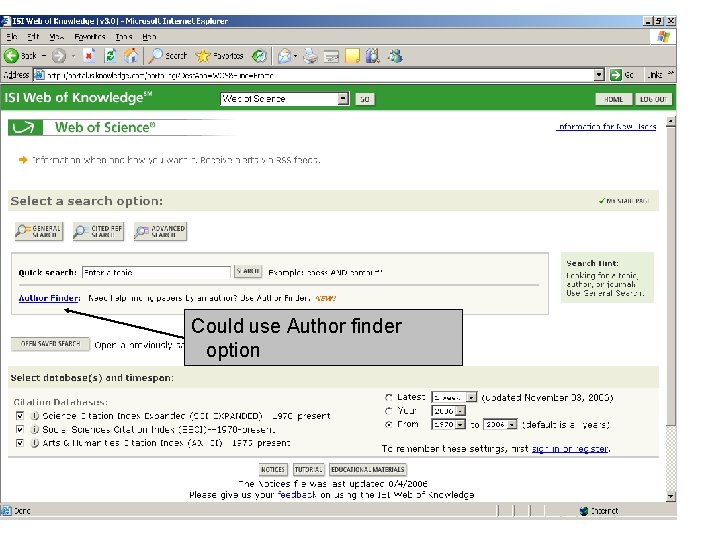Click the Open Saved Search button
Viewport: 720px width, 540px height.
point(51,344)
